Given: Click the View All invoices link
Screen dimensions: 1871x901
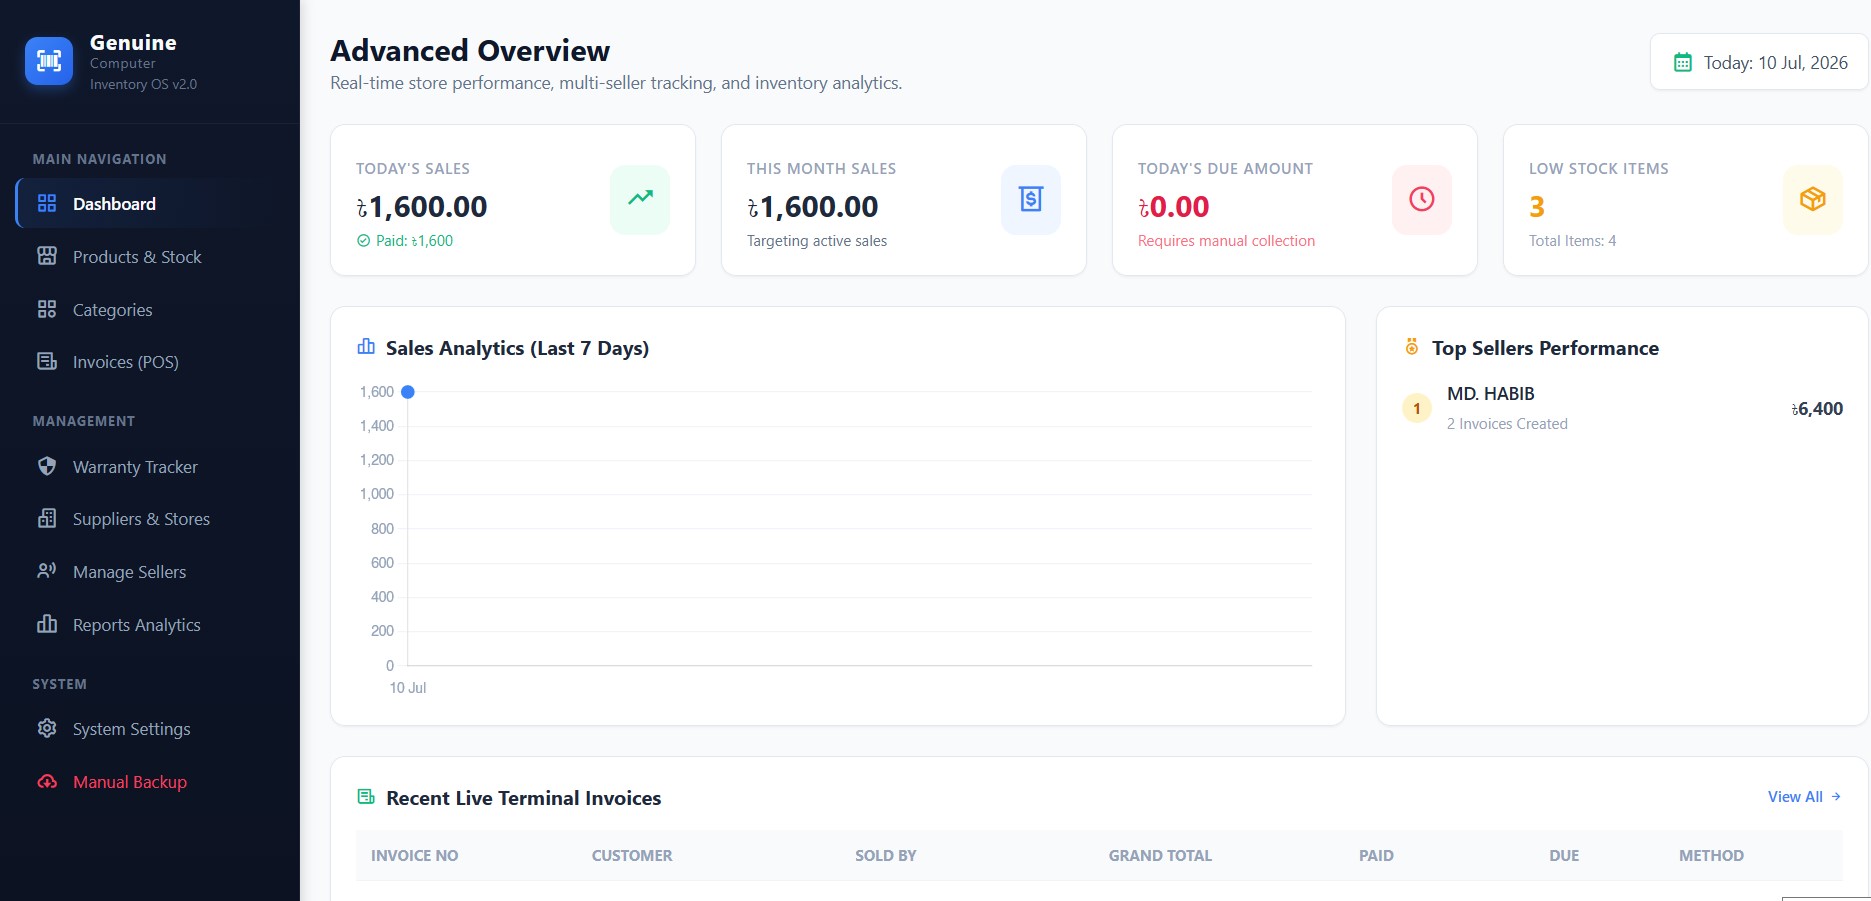Looking at the screenshot, I should 1804,797.
